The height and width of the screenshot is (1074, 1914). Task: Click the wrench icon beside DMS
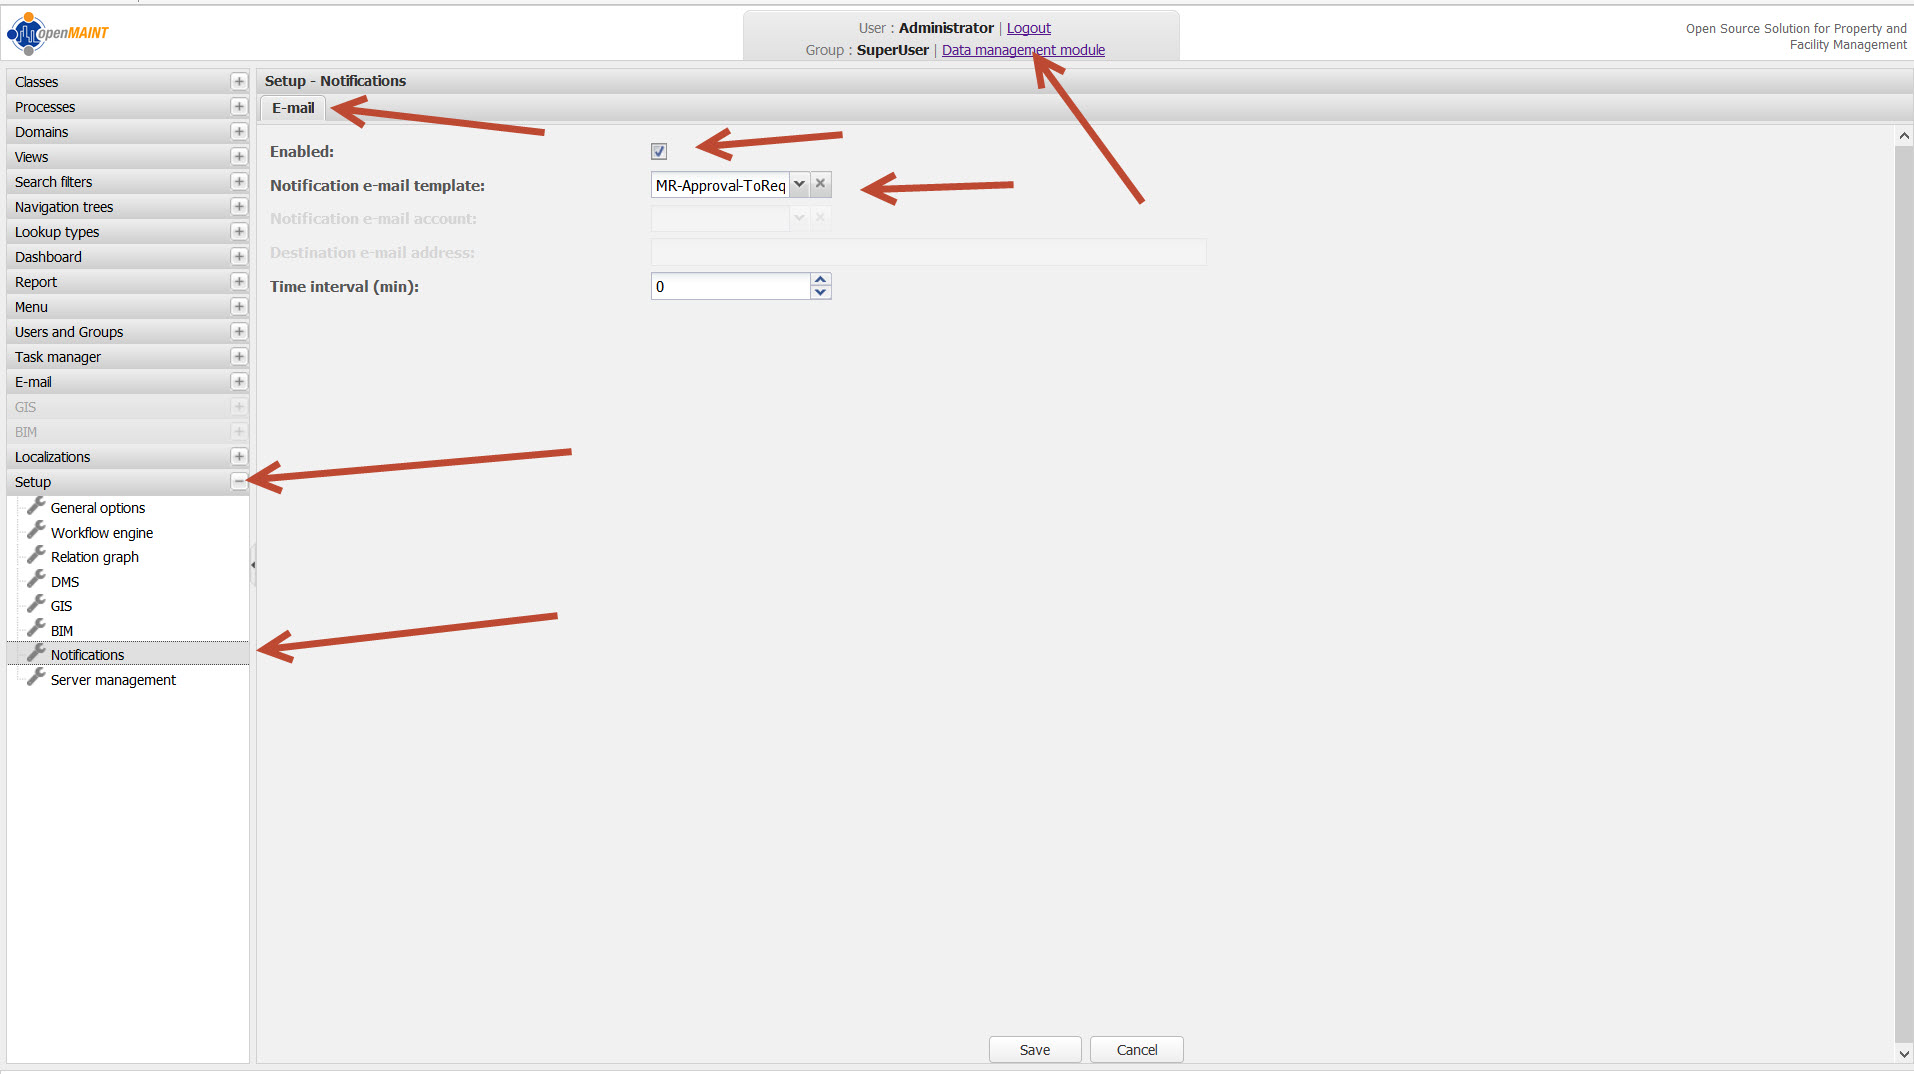[36, 580]
